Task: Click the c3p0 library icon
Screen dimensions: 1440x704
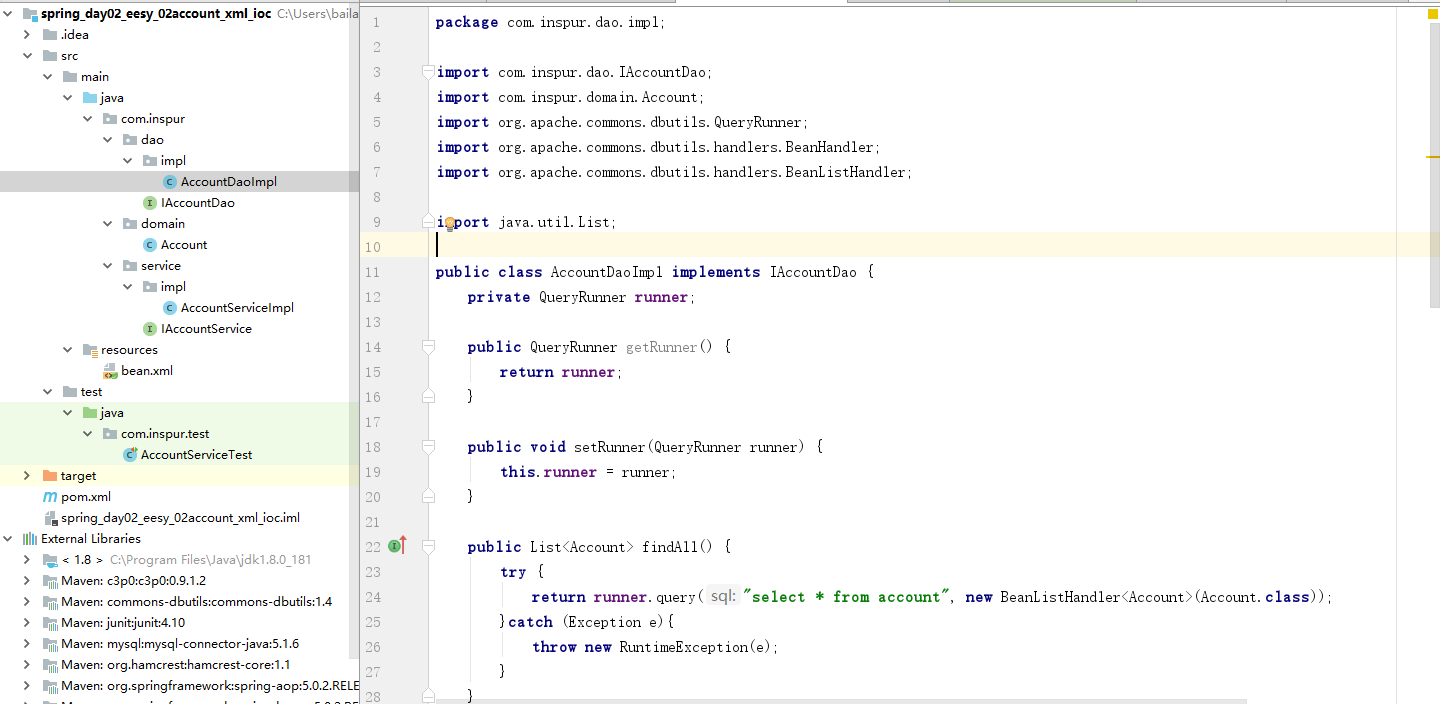Action: 50,581
